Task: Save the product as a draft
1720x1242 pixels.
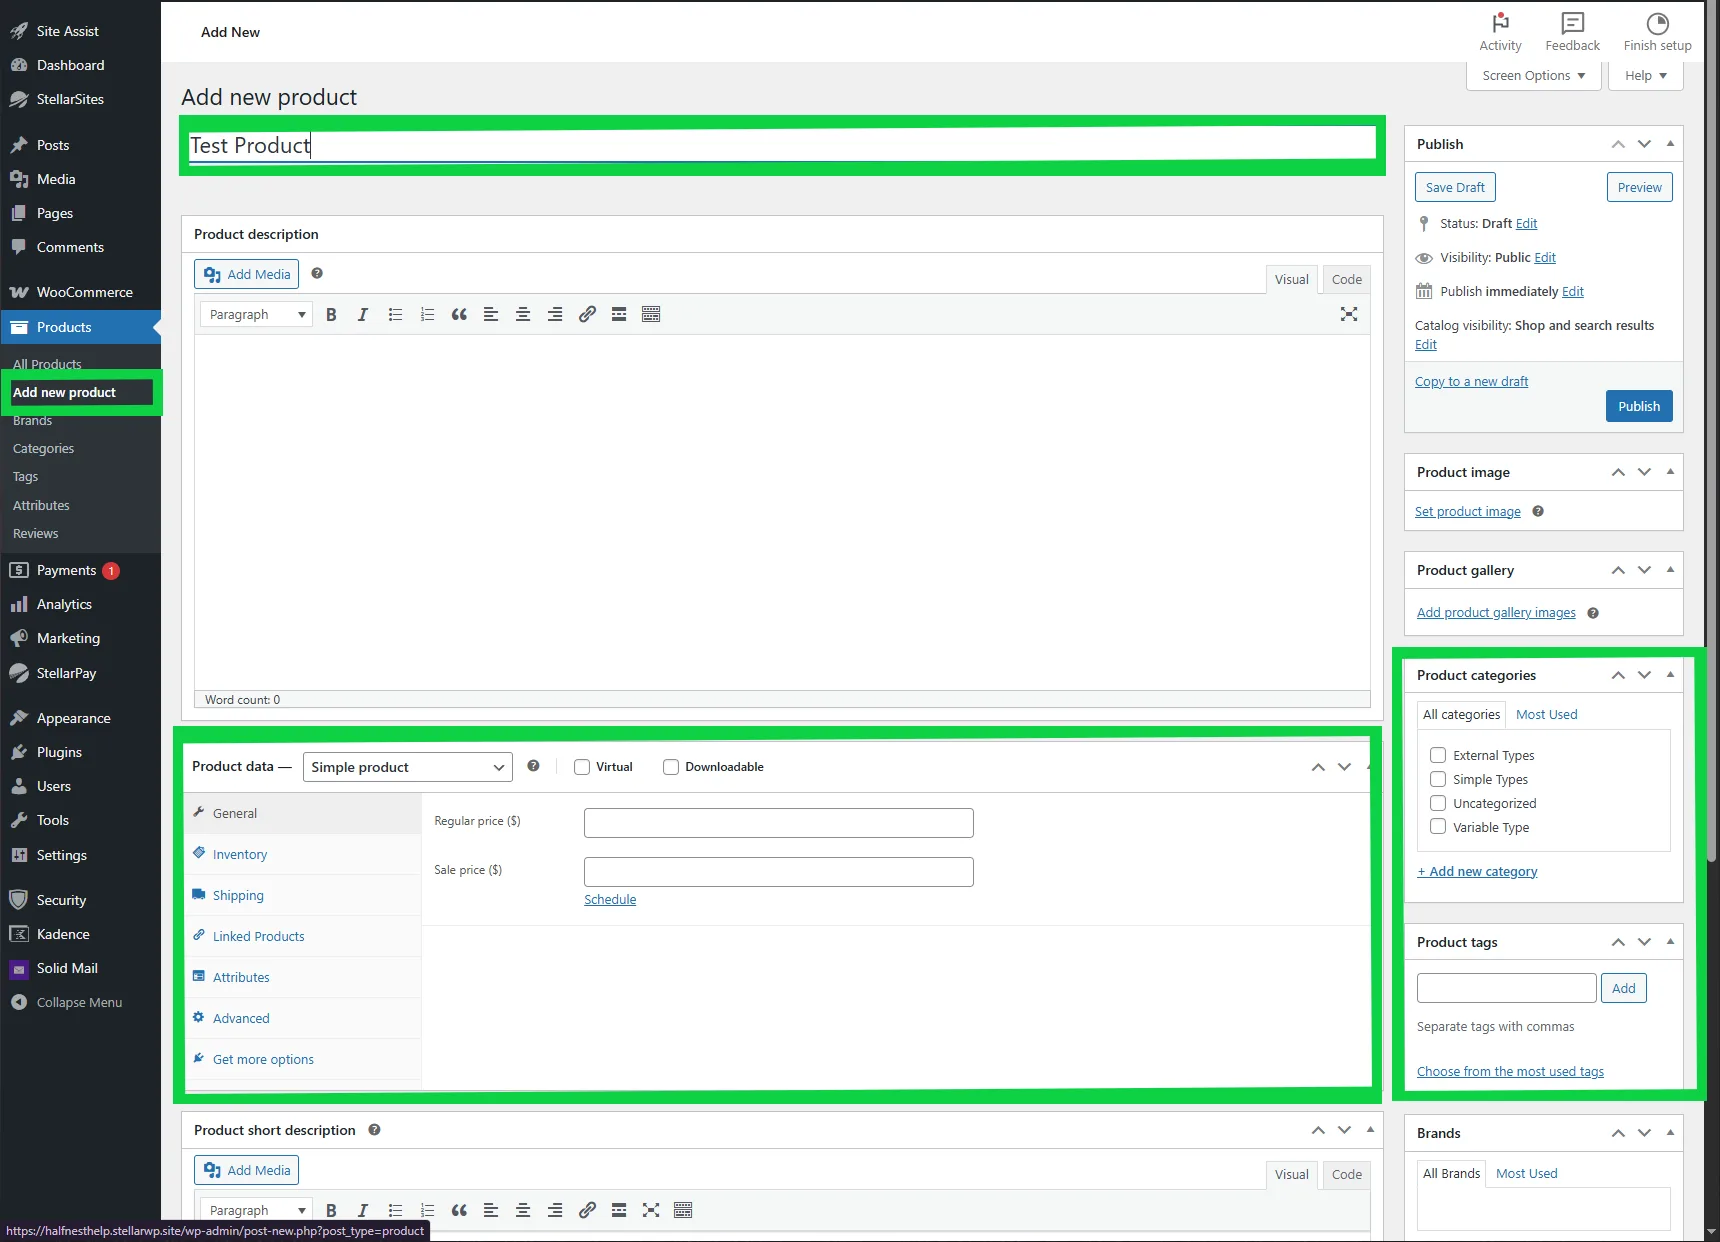Action: (x=1454, y=187)
